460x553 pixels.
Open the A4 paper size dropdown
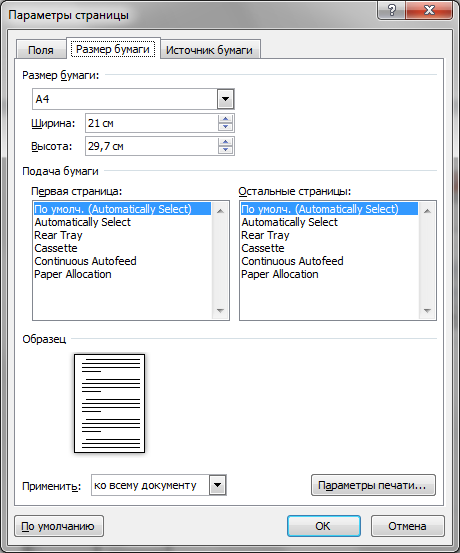(225, 99)
